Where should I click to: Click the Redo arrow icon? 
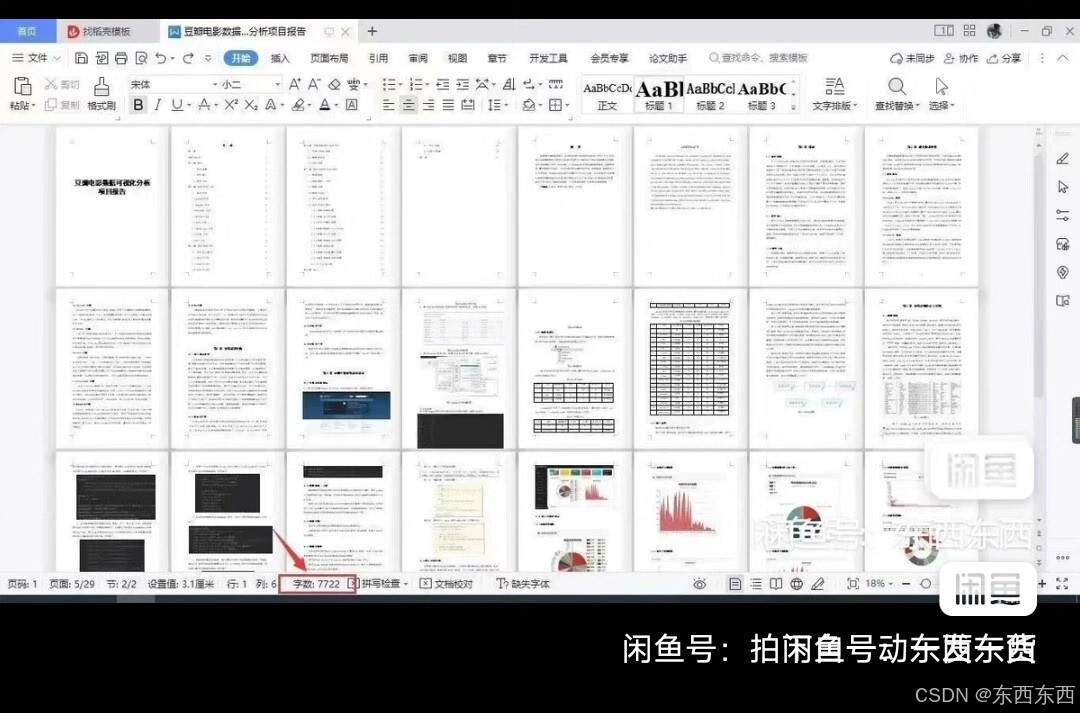188,58
